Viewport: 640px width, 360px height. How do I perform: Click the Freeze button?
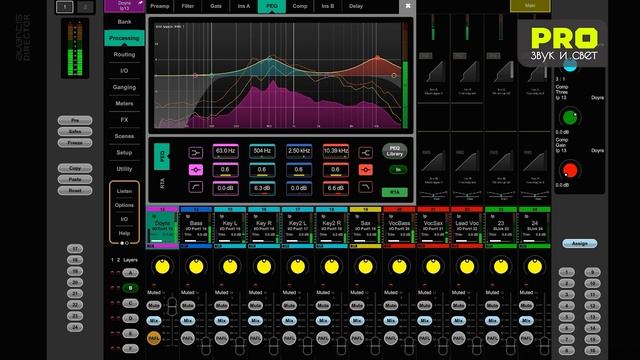point(75,143)
